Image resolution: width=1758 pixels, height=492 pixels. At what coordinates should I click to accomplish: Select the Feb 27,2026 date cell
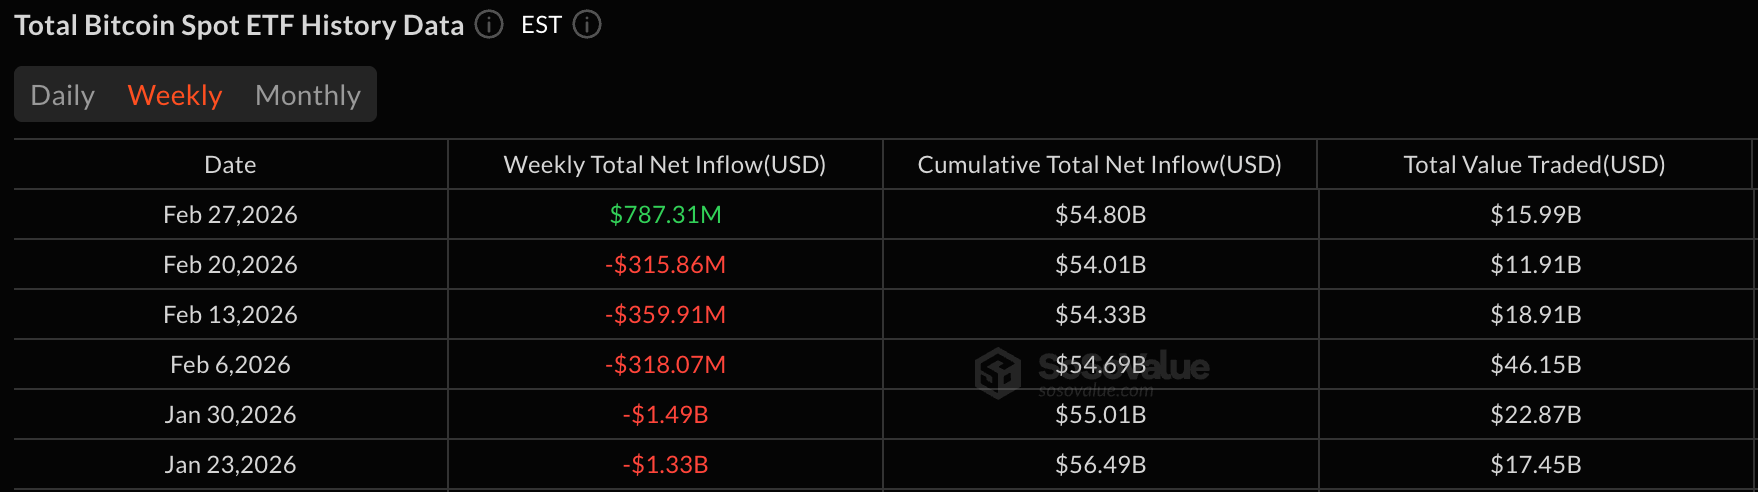point(230,215)
